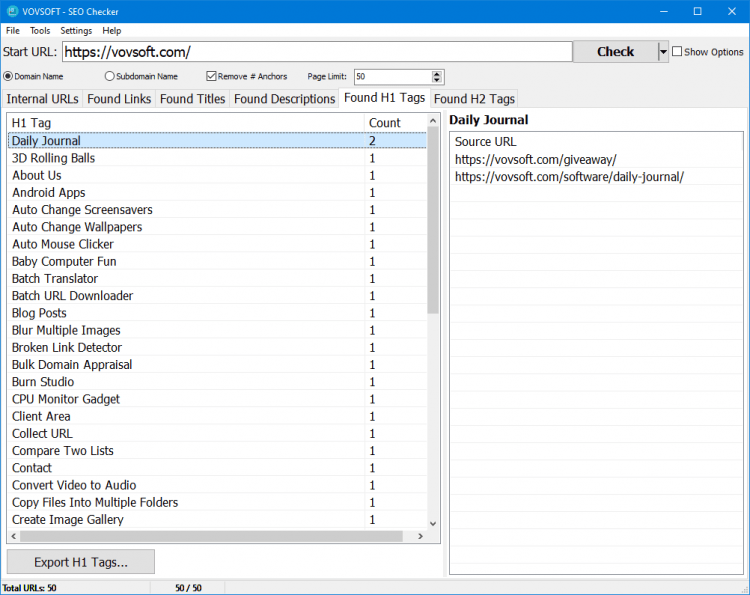
Task: Open the Help menu
Action: click(111, 31)
